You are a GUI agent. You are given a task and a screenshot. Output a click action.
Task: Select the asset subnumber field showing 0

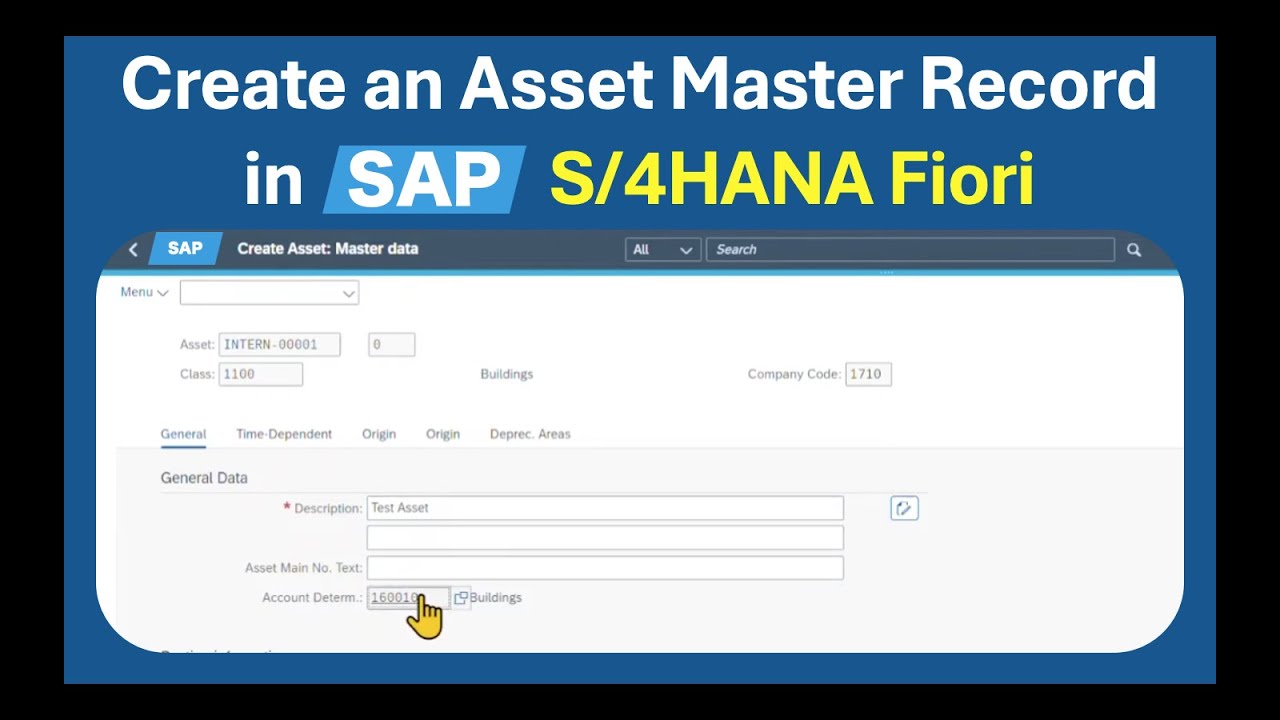[392, 345]
